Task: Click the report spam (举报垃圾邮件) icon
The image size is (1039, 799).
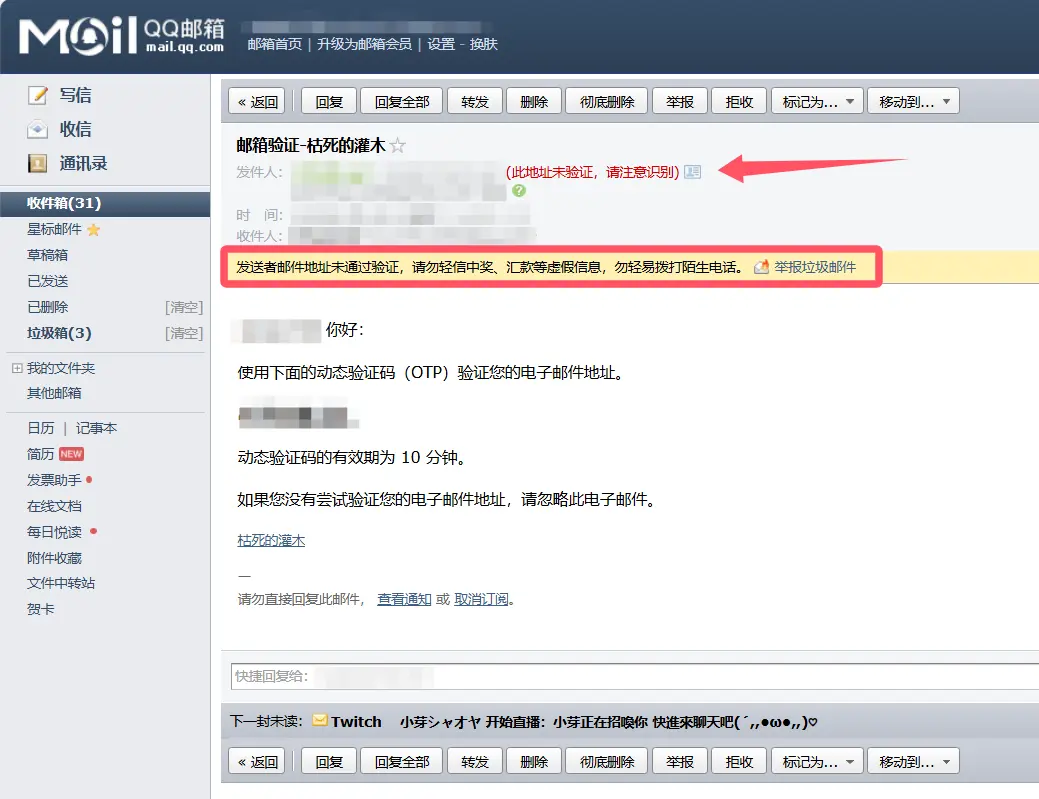Action: pyautogui.click(x=762, y=267)
